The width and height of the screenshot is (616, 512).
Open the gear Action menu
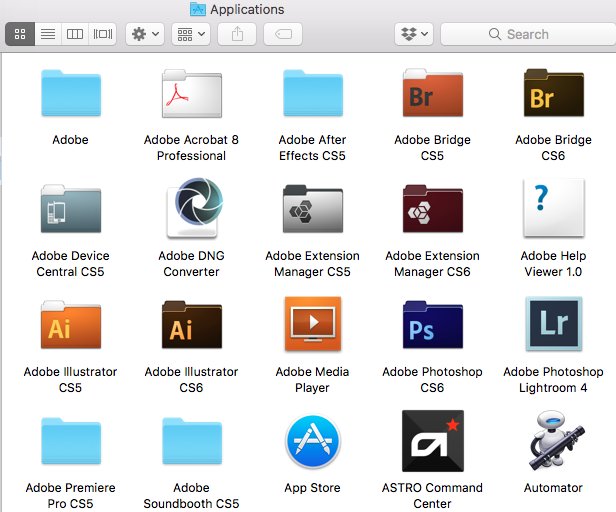tap(145, 34)
